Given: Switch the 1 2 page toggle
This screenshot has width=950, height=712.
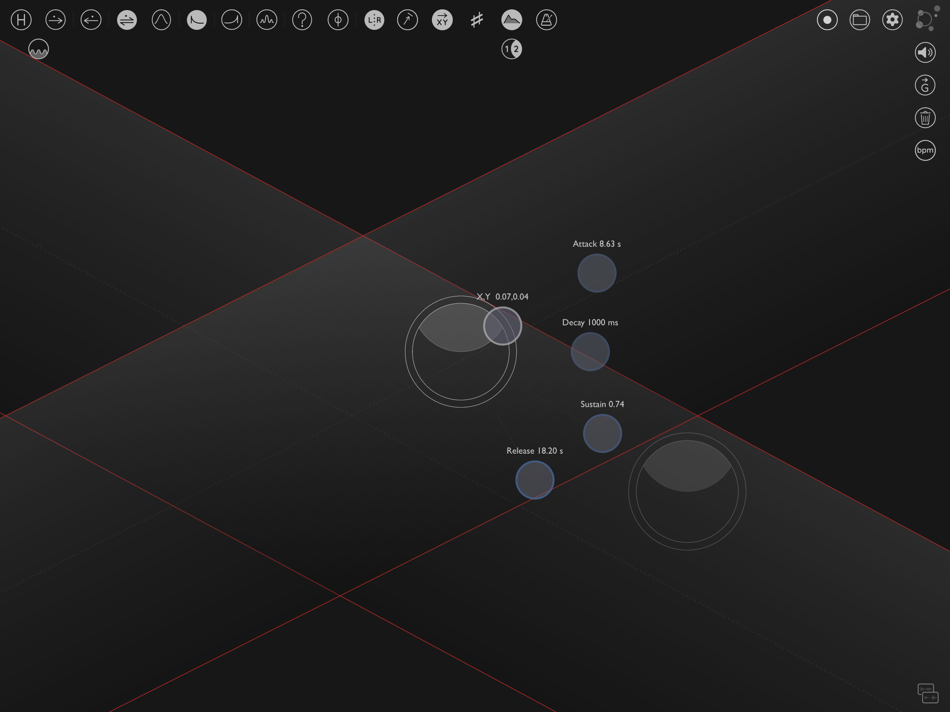Looking at the screenshot, I should 512,49.
